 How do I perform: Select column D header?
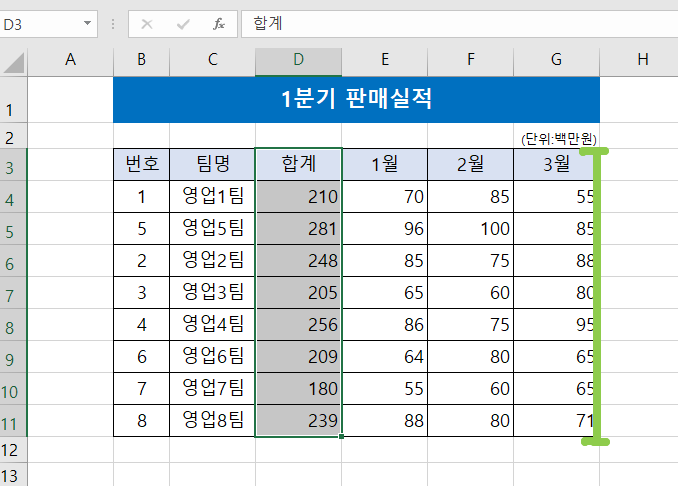click(298, 59)
